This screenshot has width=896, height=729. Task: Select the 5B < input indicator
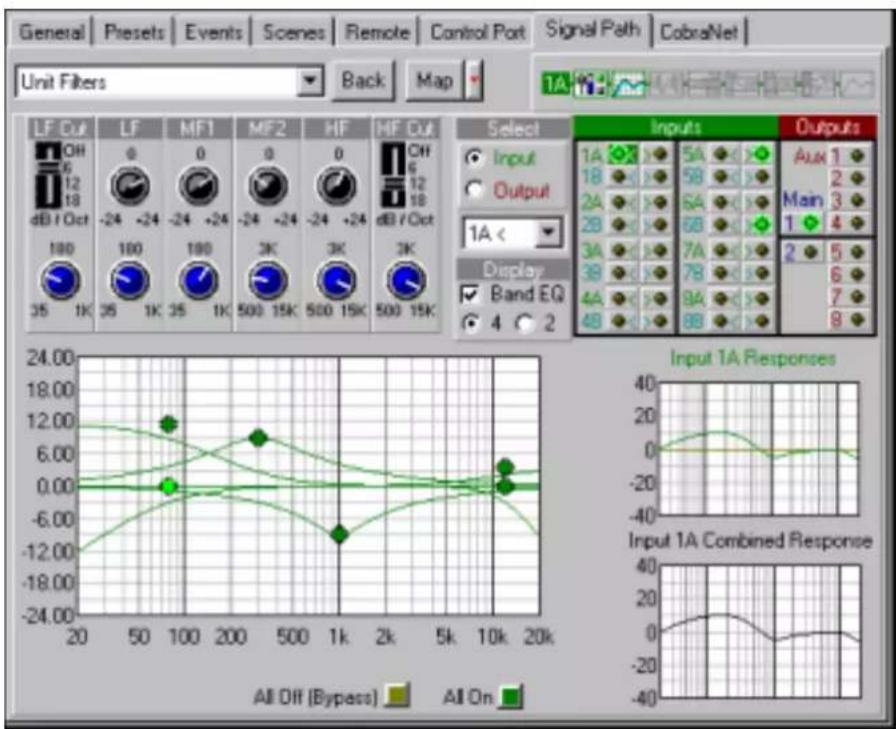coord(720,177)
